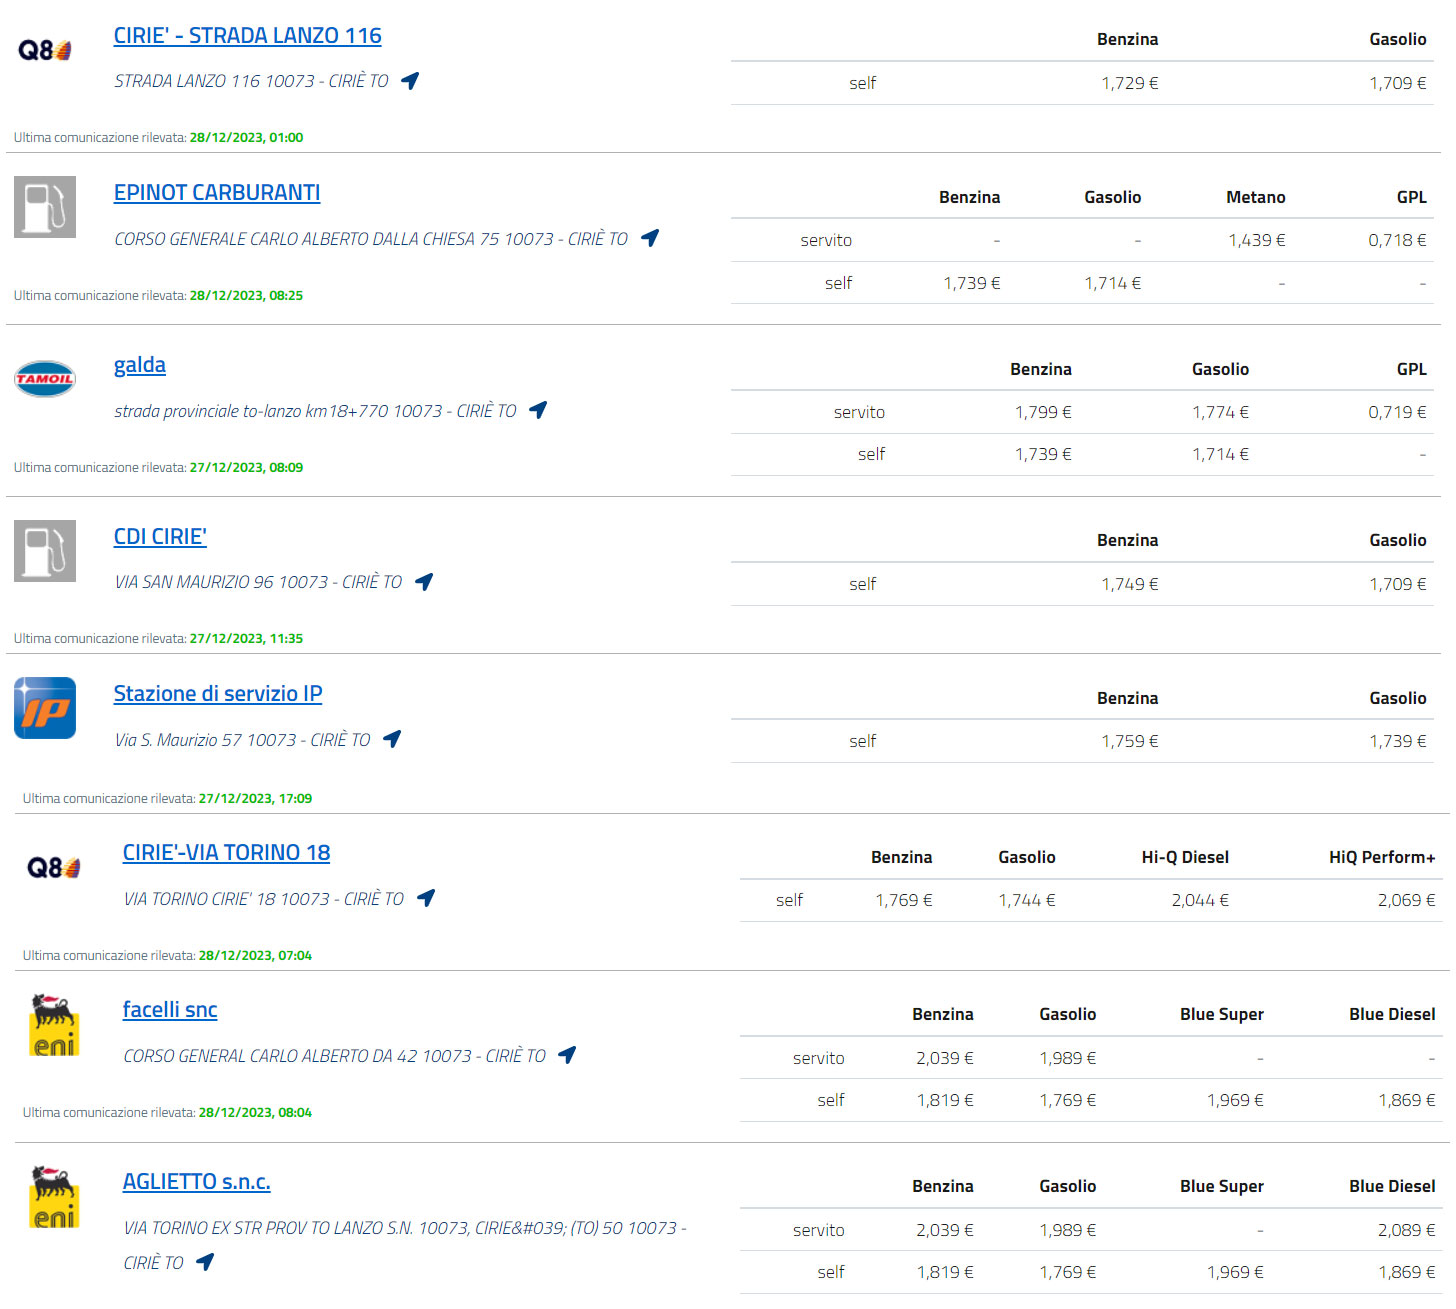
Task: Open directions icon for Via Torino Cirie' 18
Action: [426, 898]
